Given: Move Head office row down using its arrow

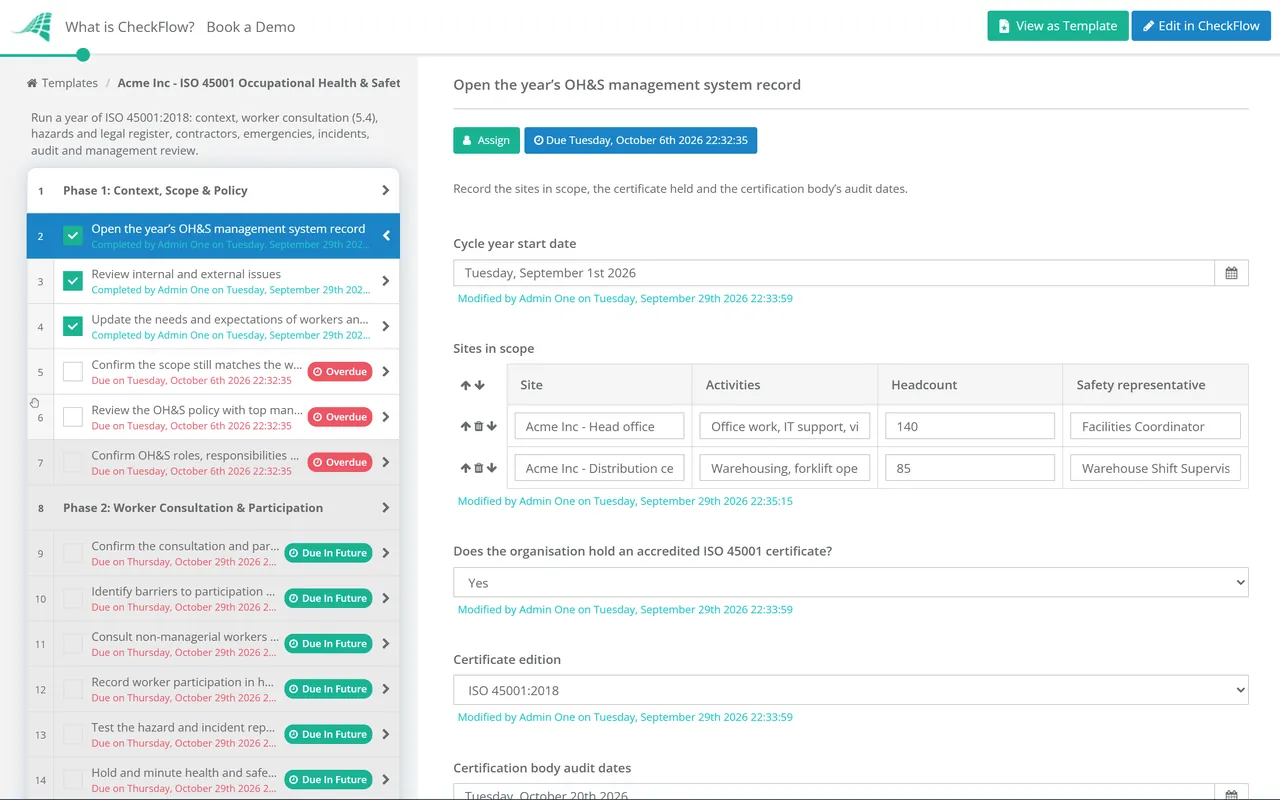Looking at the screenshot, I should coord(492,426).
